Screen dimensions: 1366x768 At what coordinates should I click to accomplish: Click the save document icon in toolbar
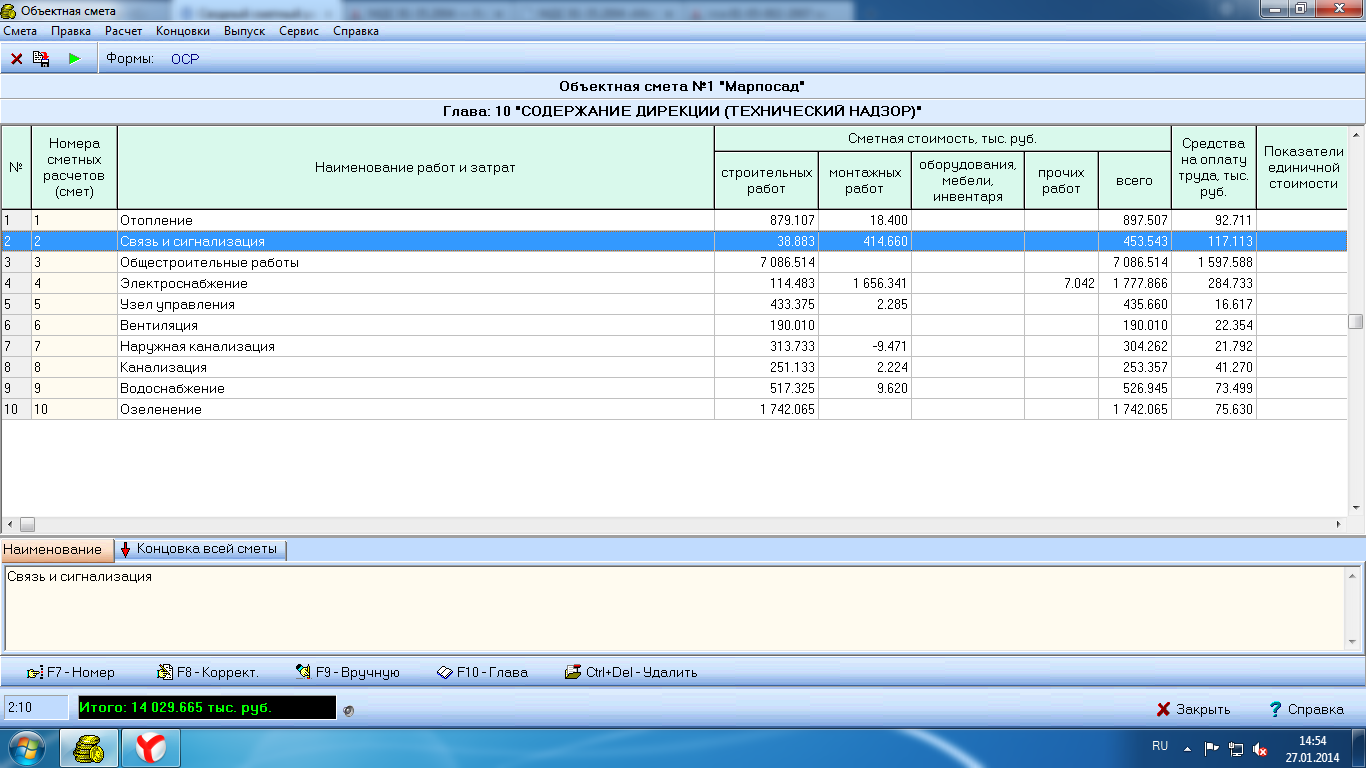[x=42, y=59]
